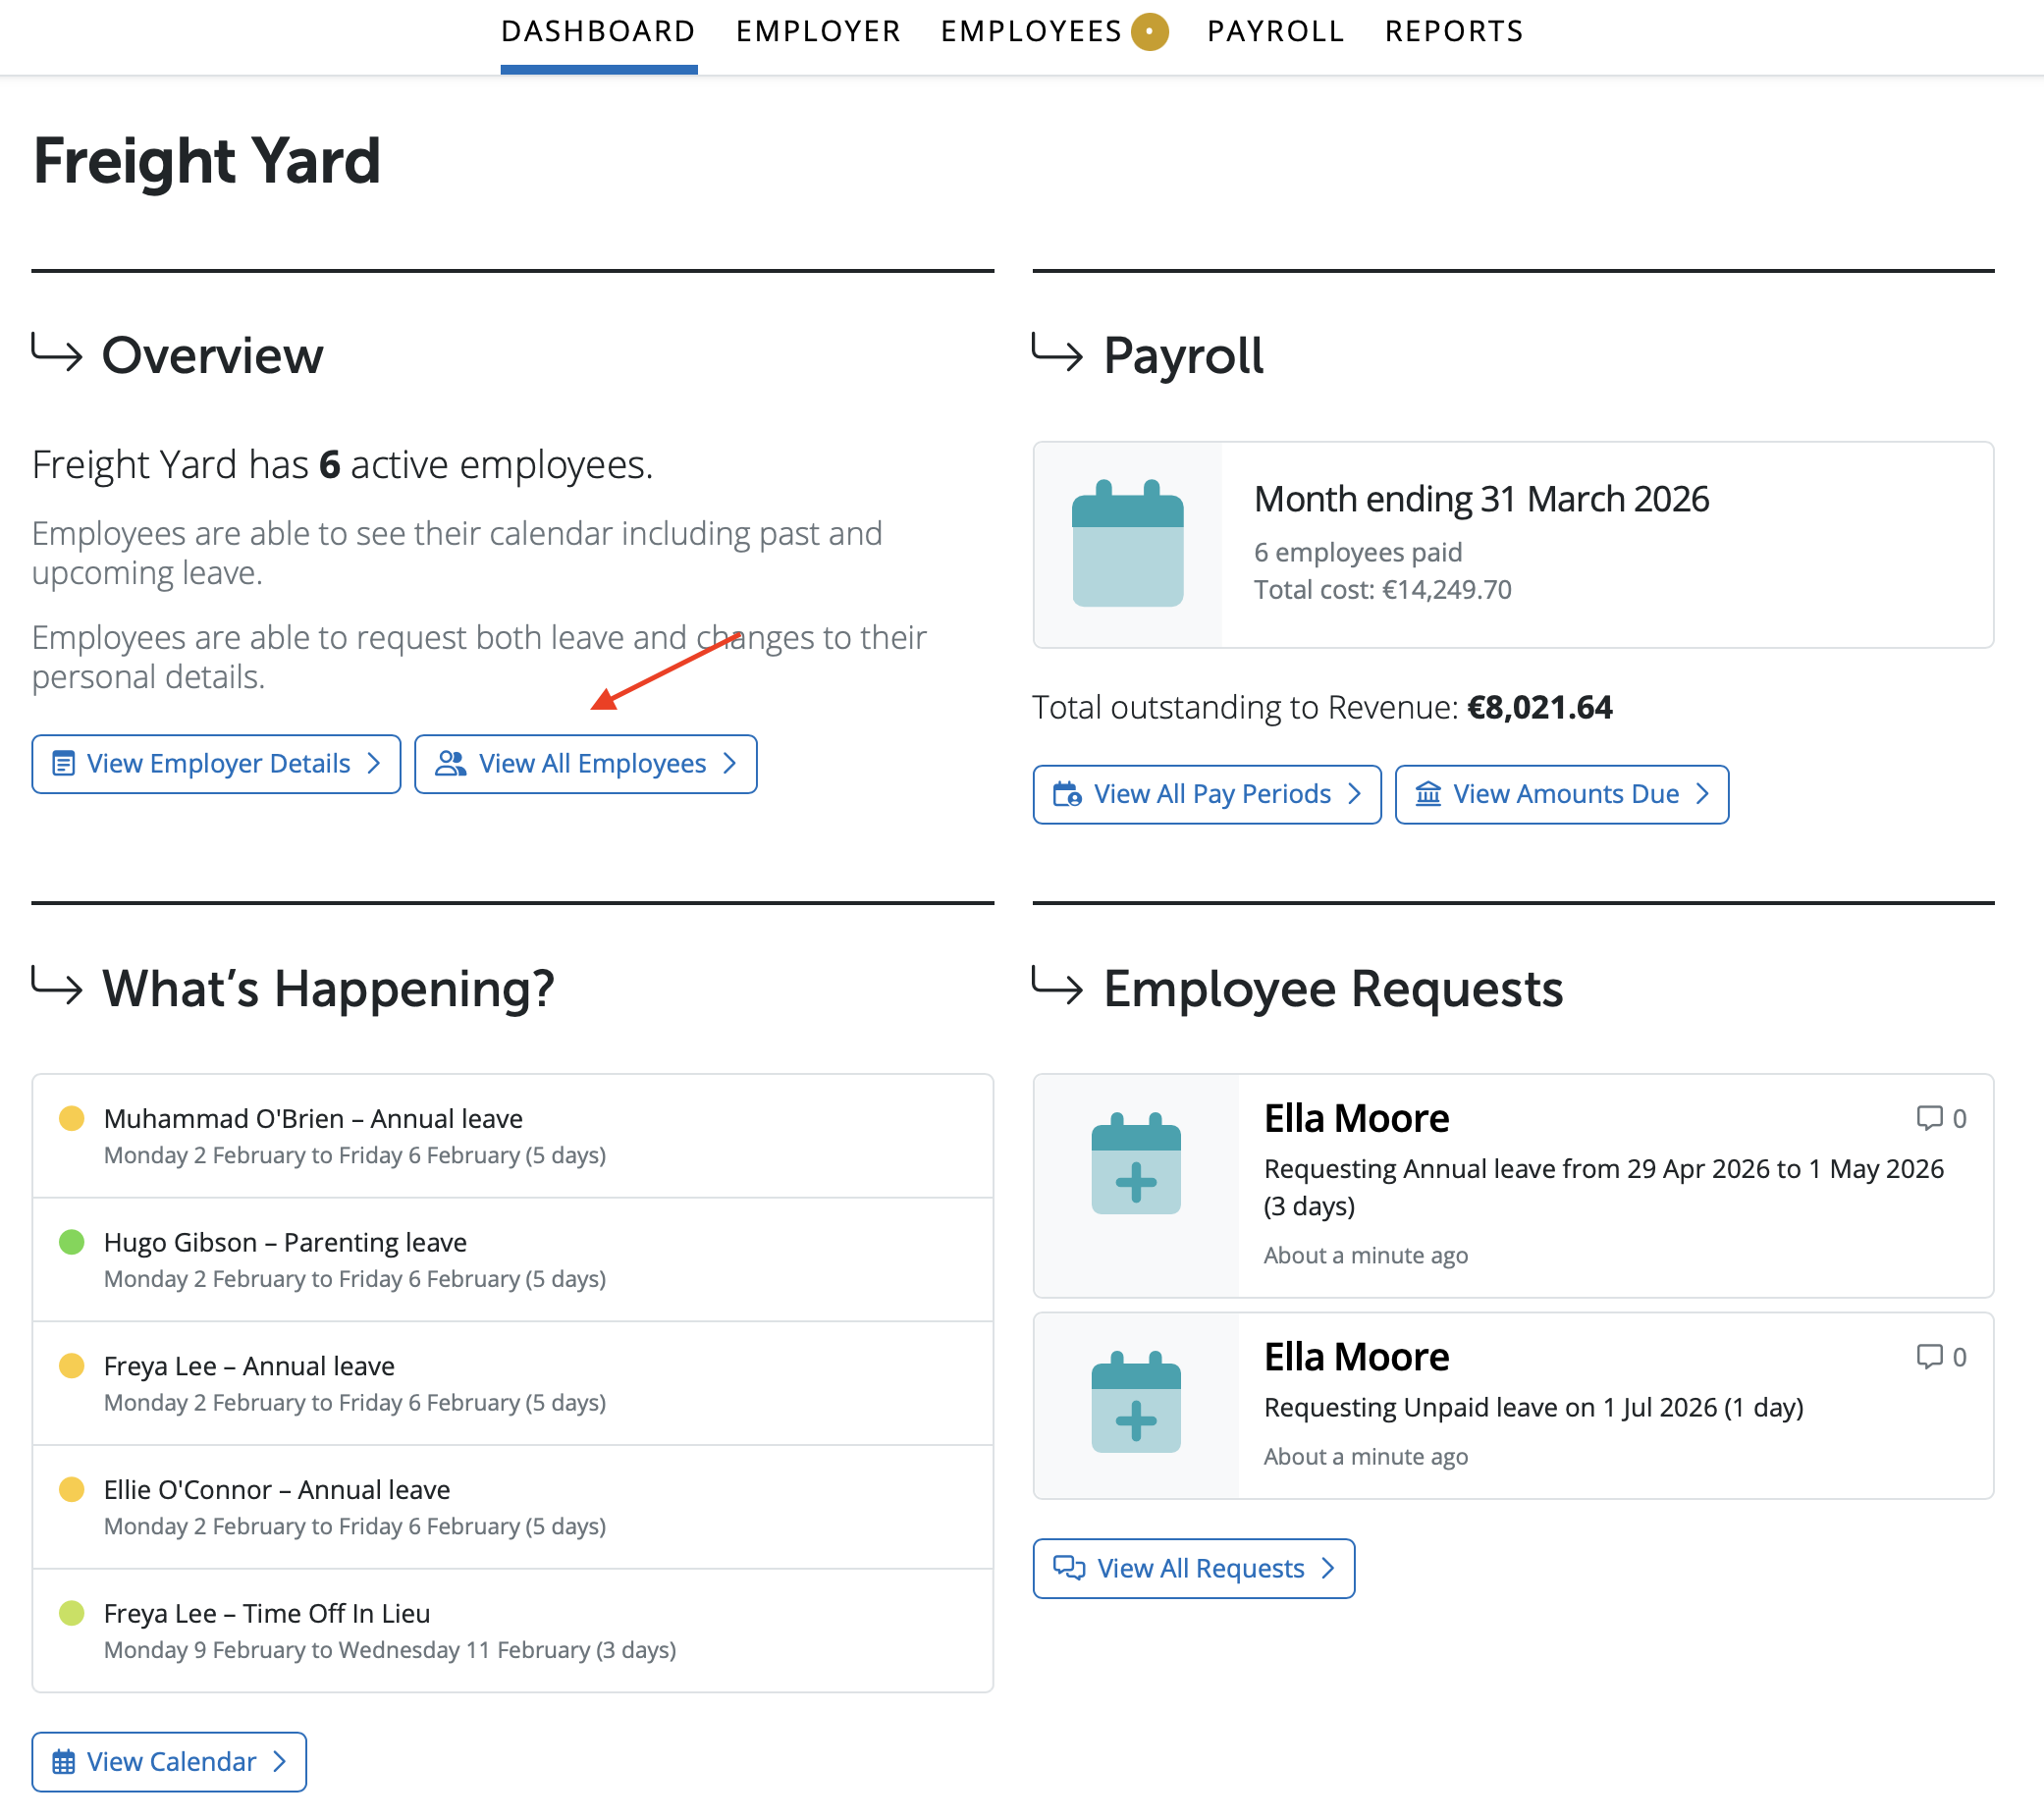The image size is (2044, 1820).
Task: Go to the Employer tab
Action: [x=817, y=32]
